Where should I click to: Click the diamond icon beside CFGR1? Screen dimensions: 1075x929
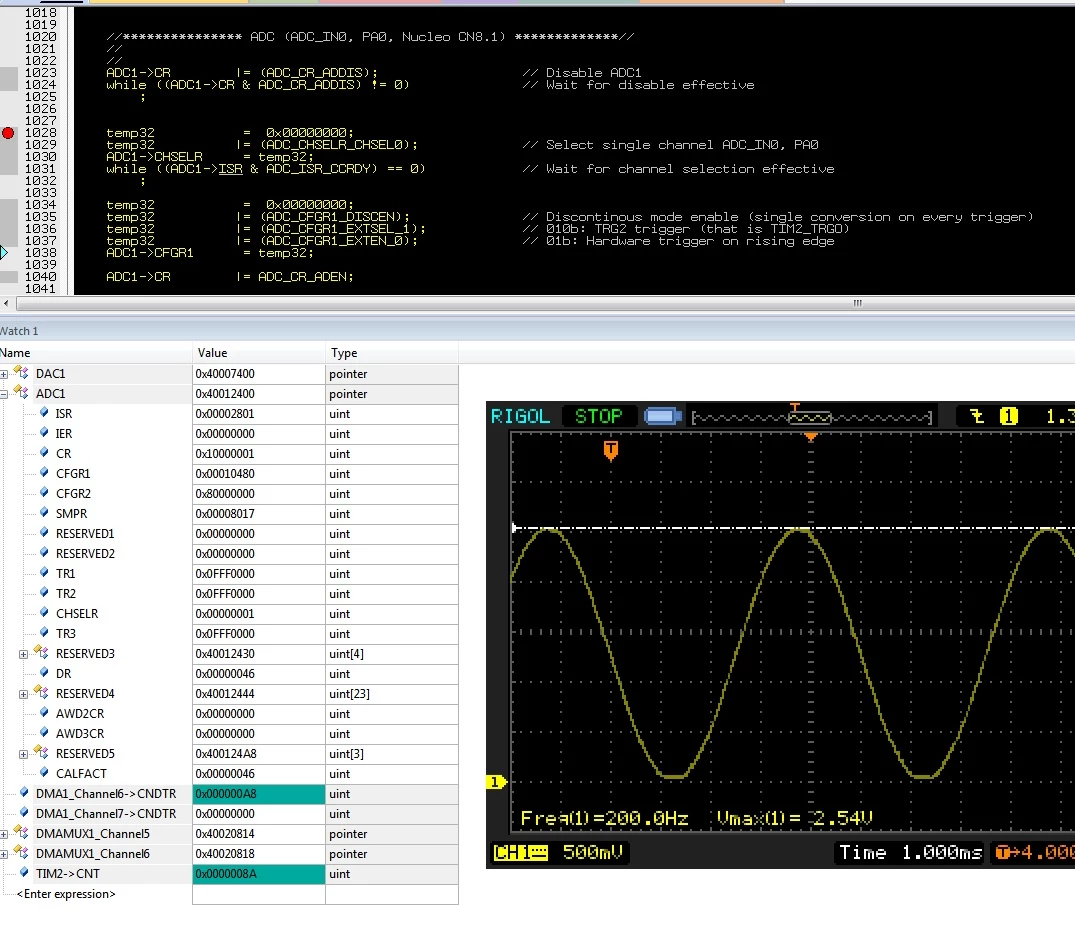(x=45, y=472)
